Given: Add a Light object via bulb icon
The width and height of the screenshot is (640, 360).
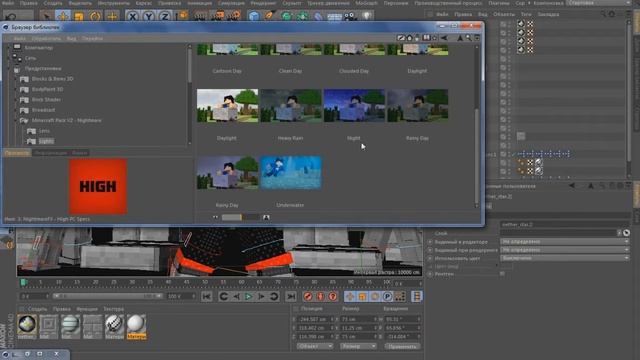Looking at the screenshot, I should point(367,16).
